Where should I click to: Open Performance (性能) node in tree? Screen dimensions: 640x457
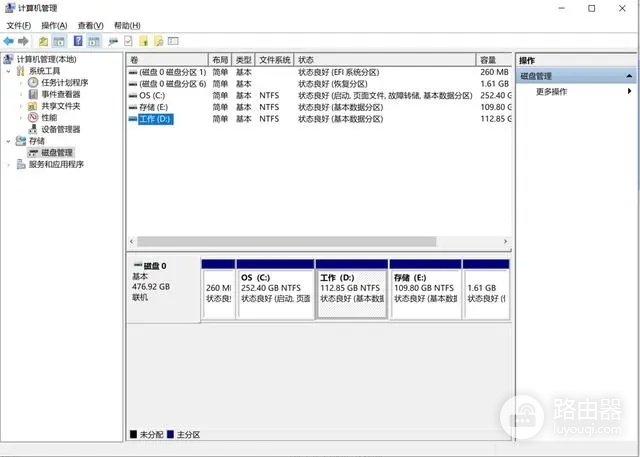[x=49, y=118]
